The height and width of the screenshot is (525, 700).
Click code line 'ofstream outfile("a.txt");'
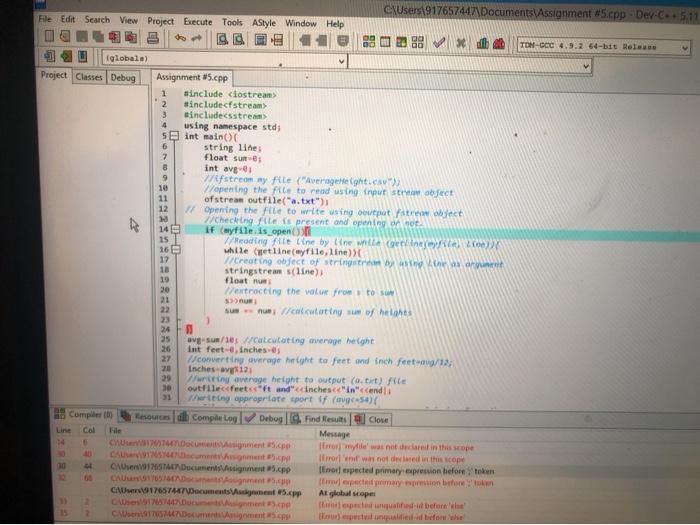(266, 200)
